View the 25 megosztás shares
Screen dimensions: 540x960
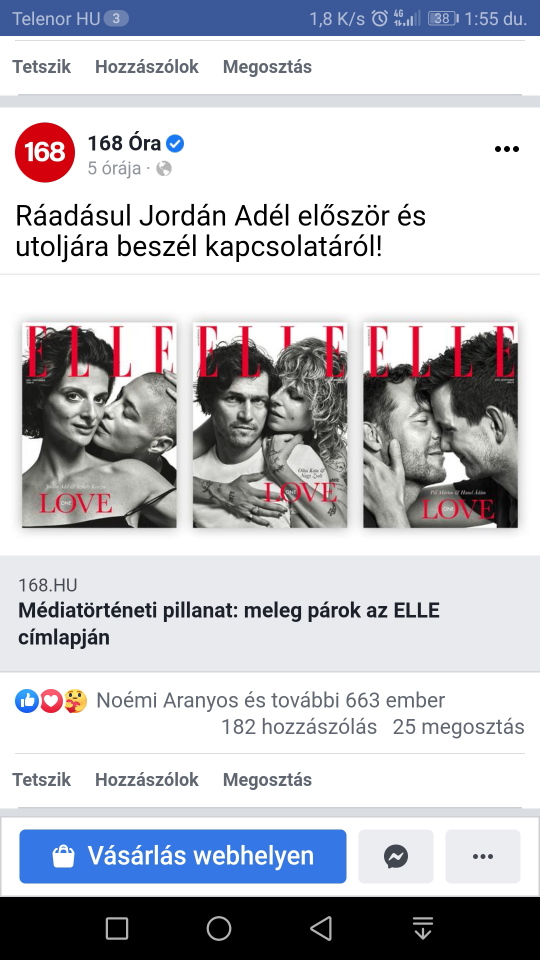pos(459,727)
